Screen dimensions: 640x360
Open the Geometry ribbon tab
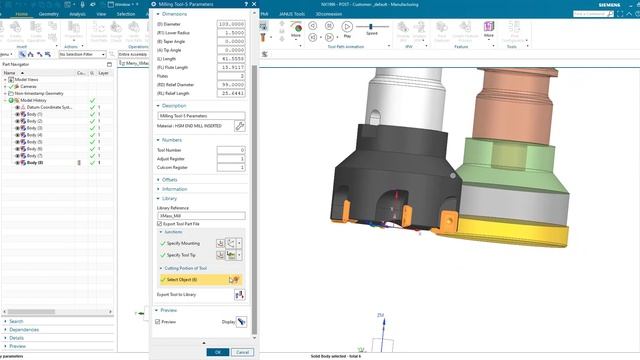click(49, 14)
